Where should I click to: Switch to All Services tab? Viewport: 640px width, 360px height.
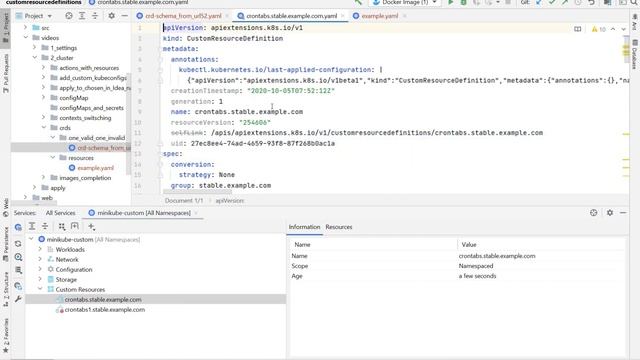(x=60, y=213)
